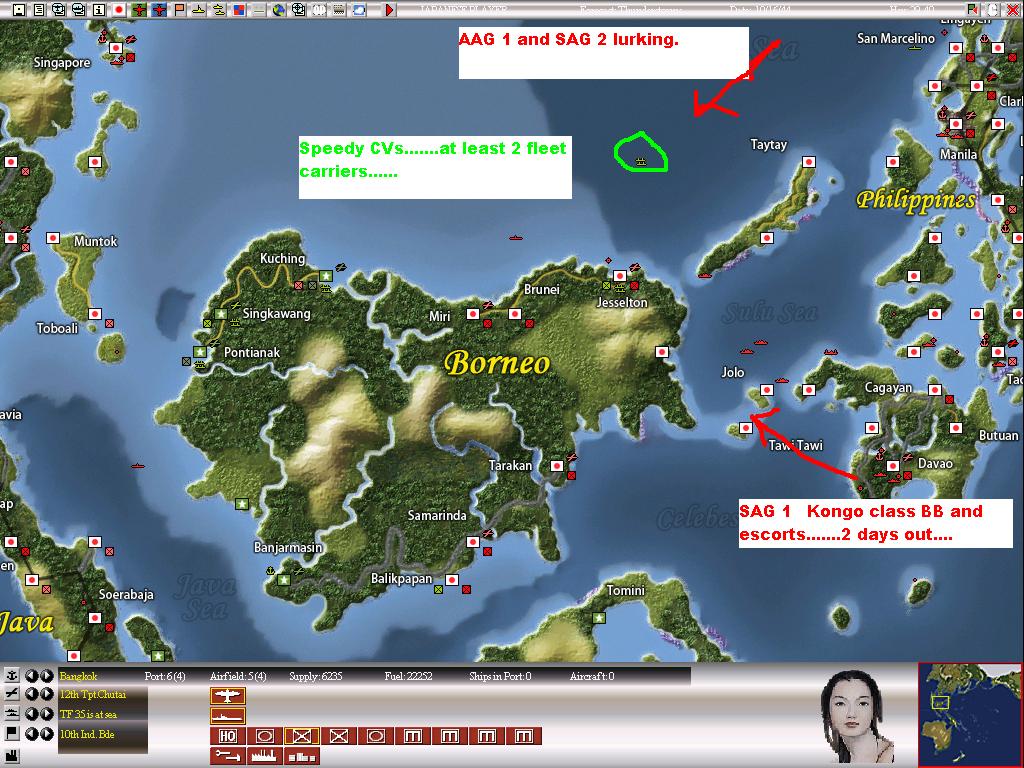This screenshot has height=768, width=1024.
Task: Click 'Fuel: 22252' in base info bar
Action: coord(408,676)
